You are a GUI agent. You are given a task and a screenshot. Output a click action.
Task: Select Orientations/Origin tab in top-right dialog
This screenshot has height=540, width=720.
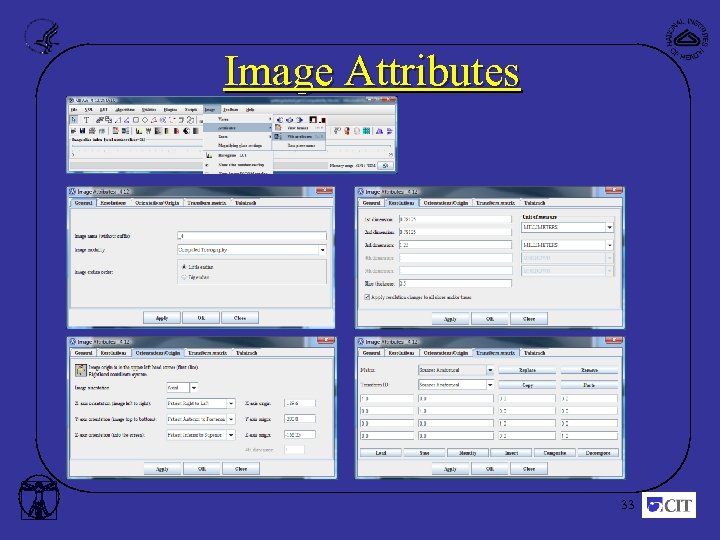[445, 202]
